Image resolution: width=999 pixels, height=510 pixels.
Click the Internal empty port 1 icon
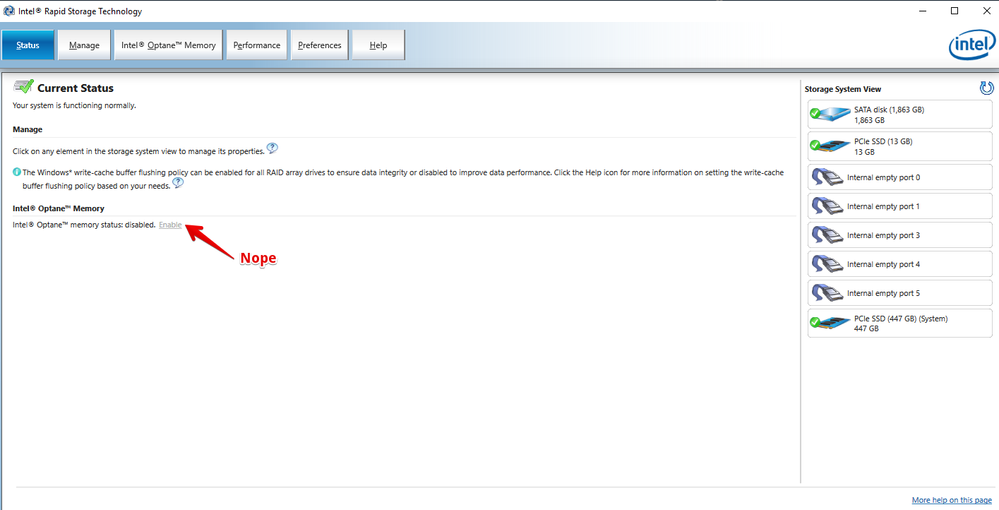(828, 207)
